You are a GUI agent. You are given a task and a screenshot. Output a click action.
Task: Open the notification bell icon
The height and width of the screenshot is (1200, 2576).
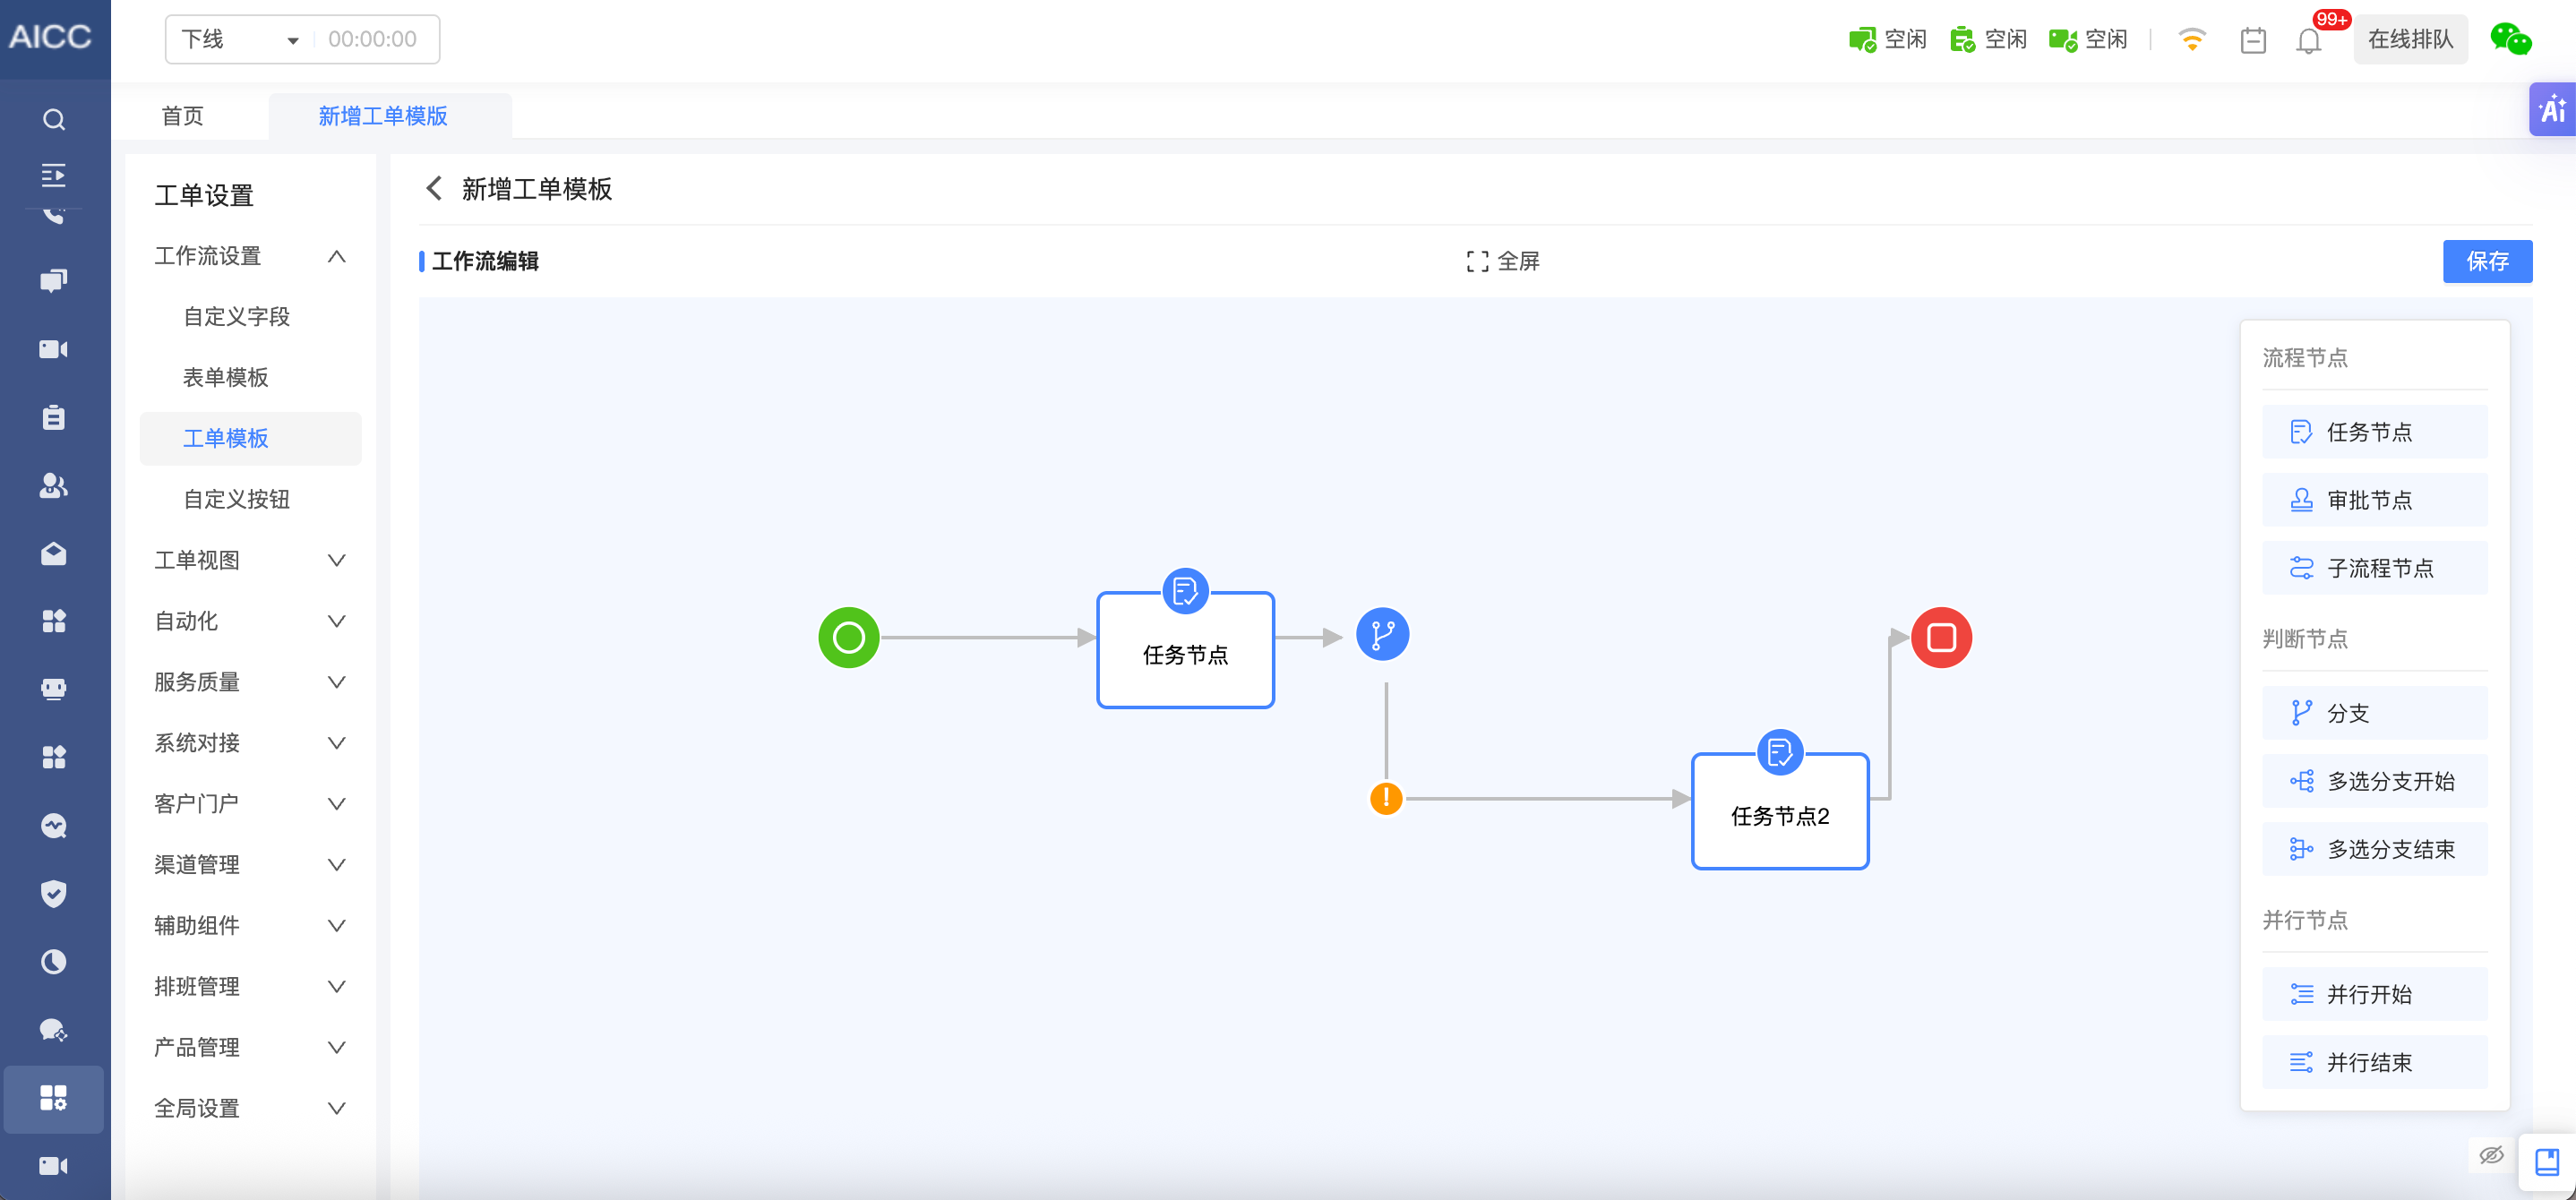2308,40
